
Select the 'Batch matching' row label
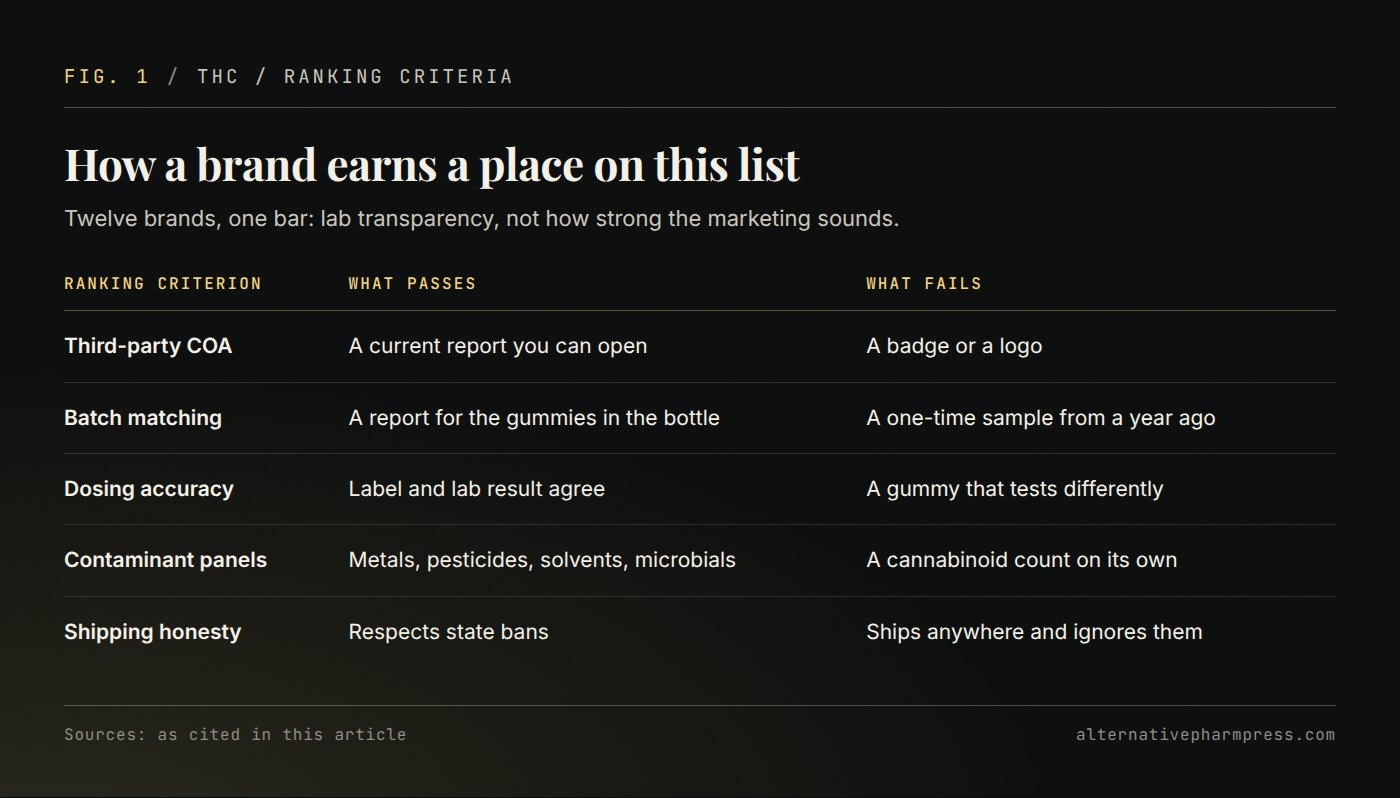[x=143, y=418]
